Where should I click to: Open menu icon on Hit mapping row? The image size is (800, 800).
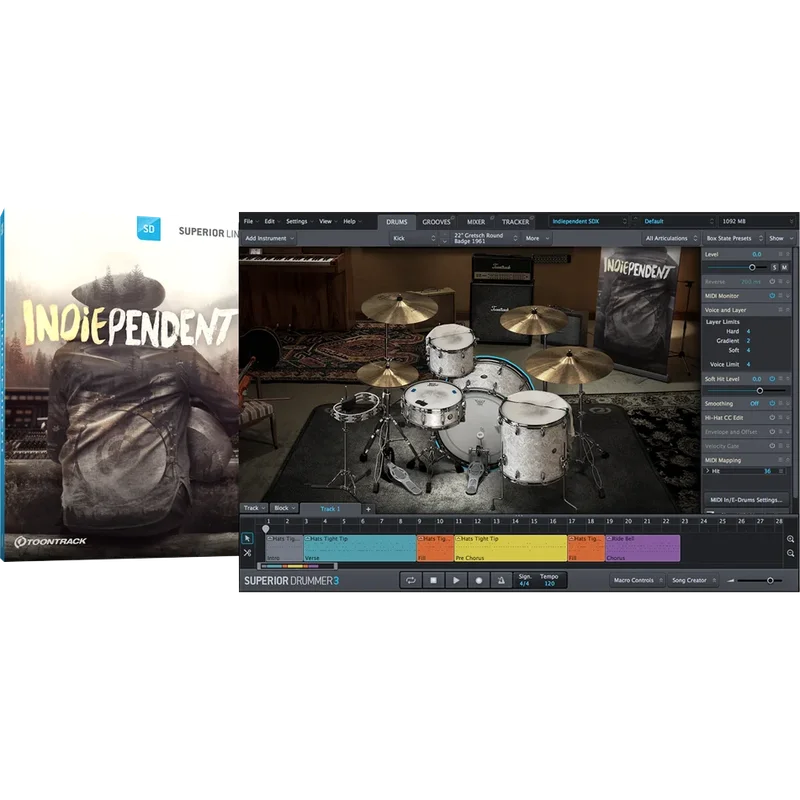[781, 471]
